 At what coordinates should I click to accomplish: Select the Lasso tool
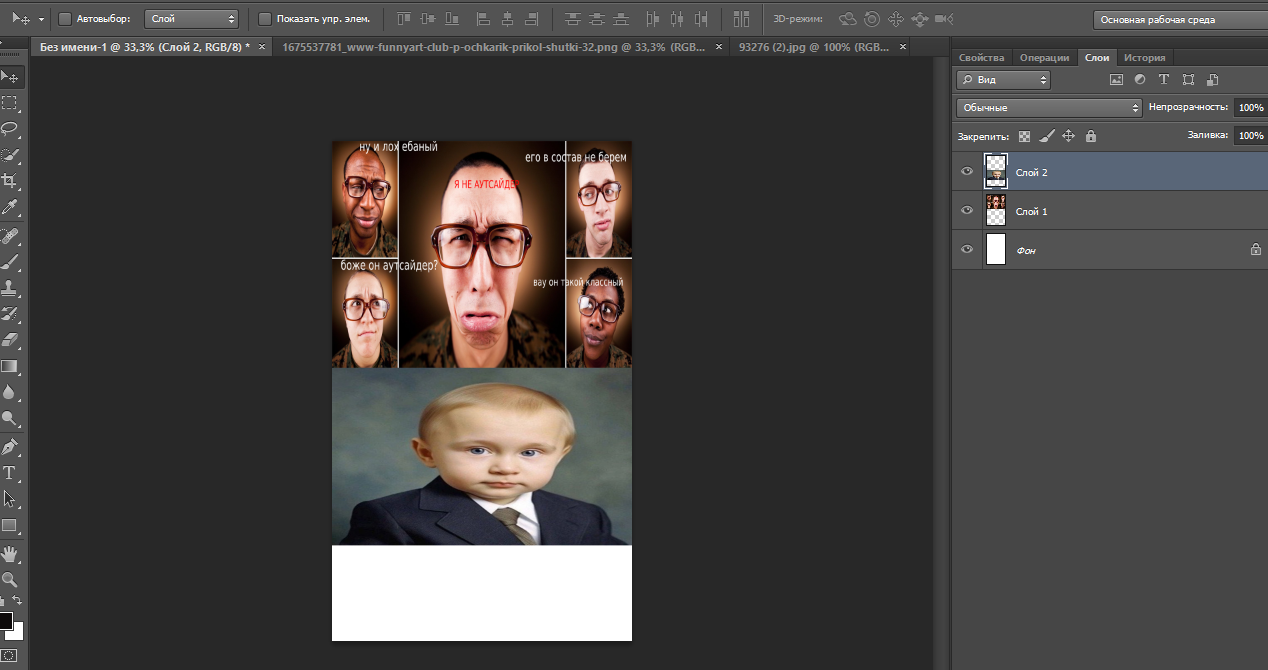(9, 129)
